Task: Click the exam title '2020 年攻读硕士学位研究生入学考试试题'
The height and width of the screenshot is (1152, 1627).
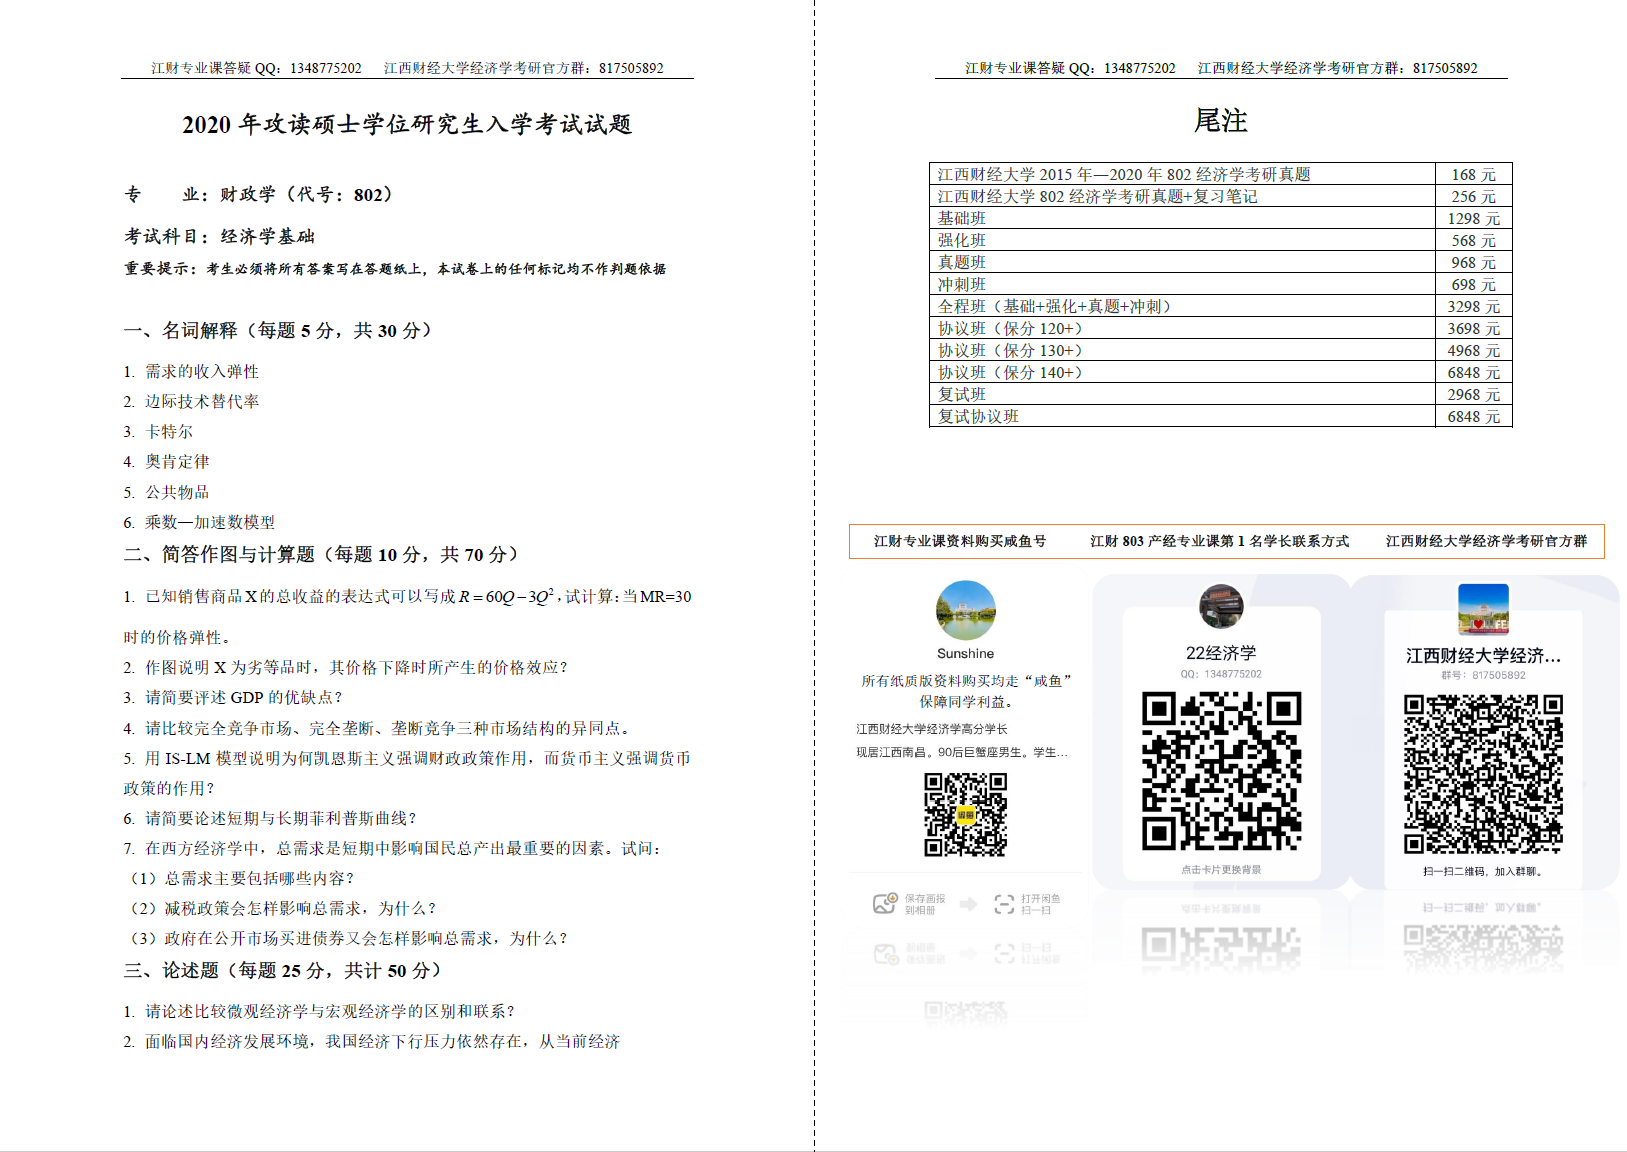Action: point(407,124)
